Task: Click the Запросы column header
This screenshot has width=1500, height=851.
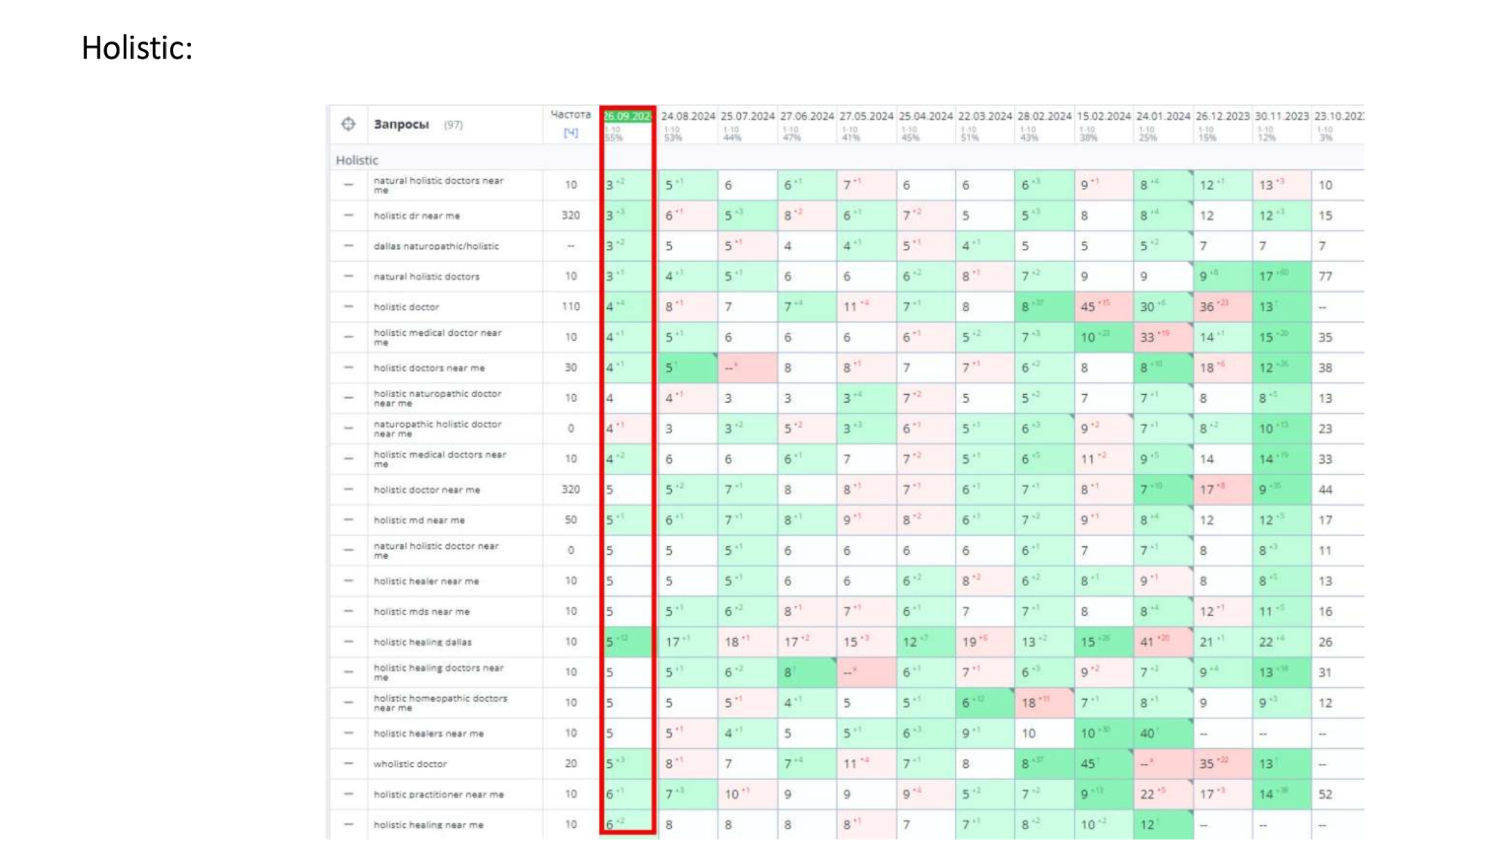Action: (x=401, y=124)
